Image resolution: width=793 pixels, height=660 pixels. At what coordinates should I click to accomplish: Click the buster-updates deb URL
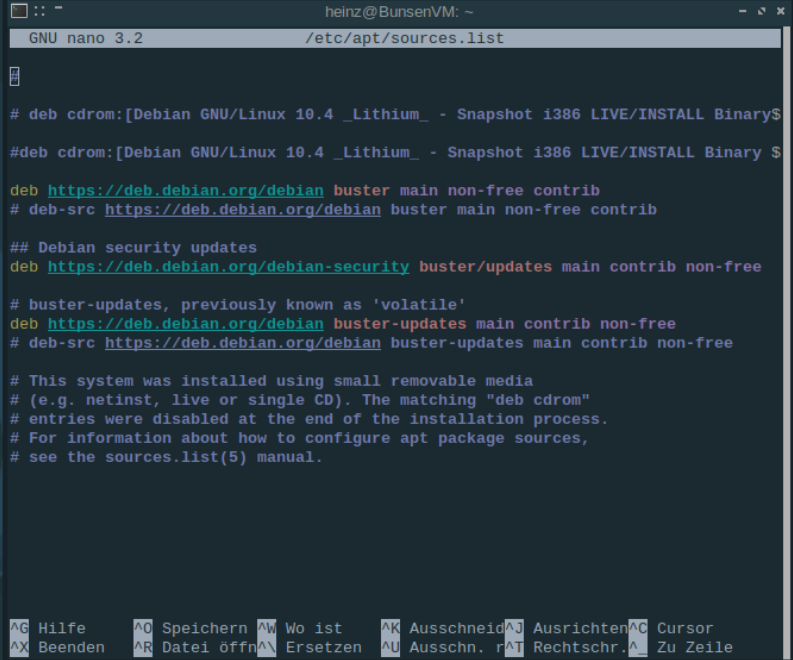tap(186, 324)
